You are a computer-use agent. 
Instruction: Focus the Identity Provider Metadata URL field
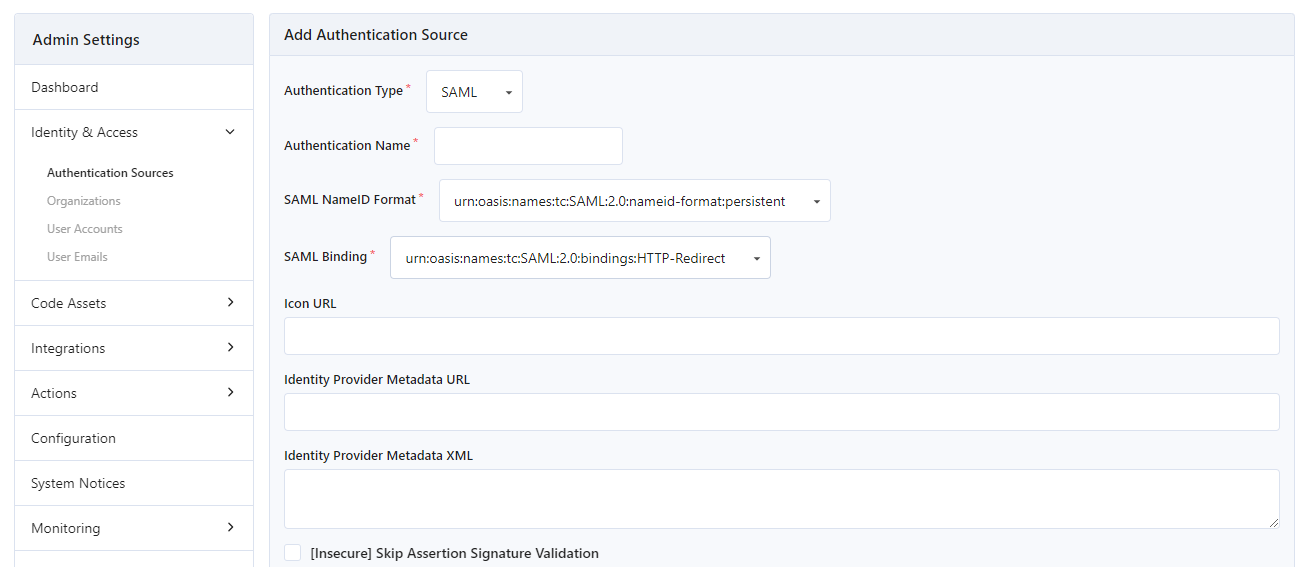782,412
